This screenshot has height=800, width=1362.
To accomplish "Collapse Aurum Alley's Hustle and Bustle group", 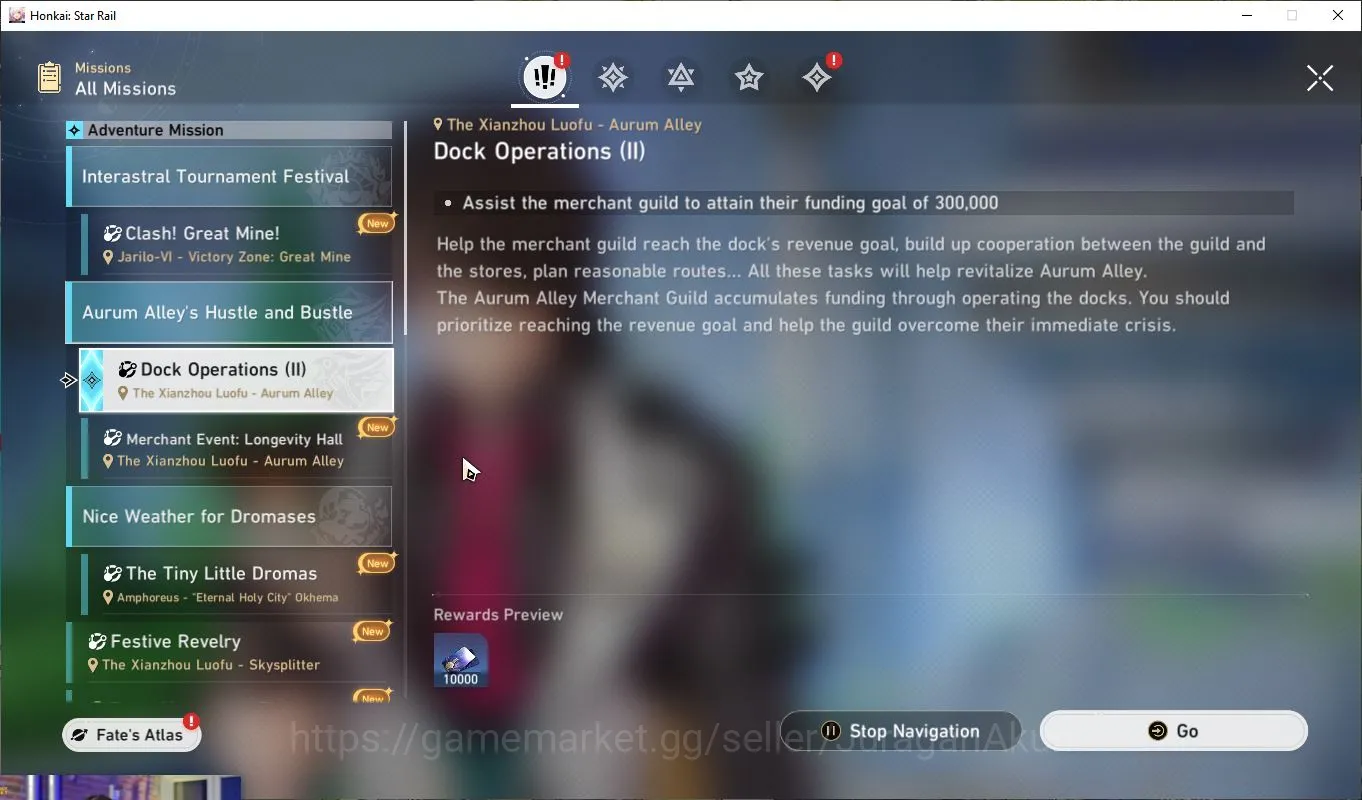I will click(229, 313).
